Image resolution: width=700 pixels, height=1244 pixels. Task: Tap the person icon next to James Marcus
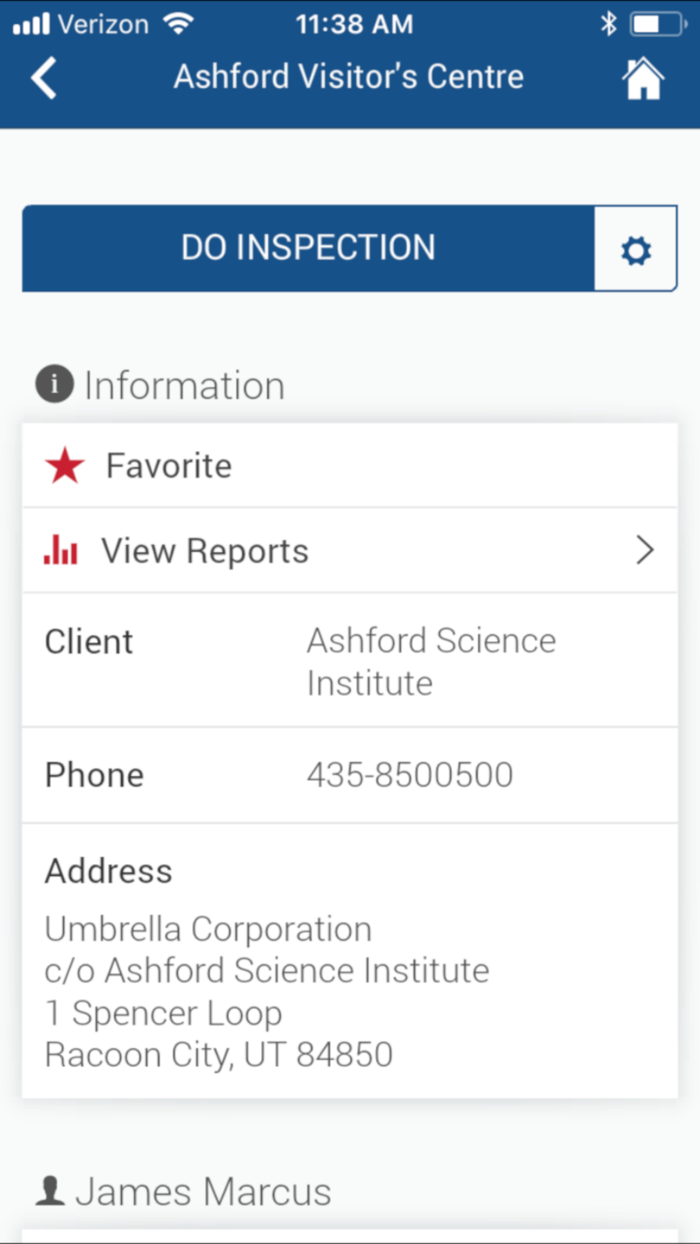click(x=54, y=1190)
